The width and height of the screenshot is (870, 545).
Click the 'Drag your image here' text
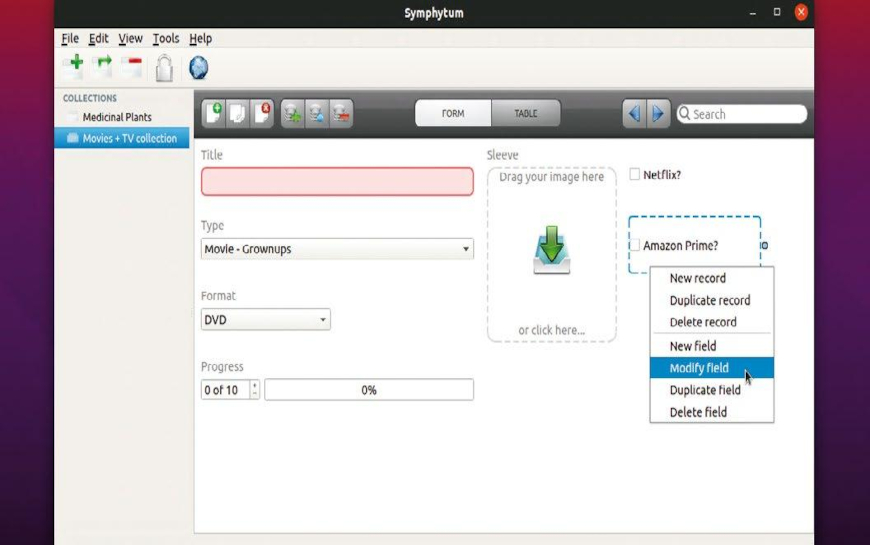(x=552, y=176)
